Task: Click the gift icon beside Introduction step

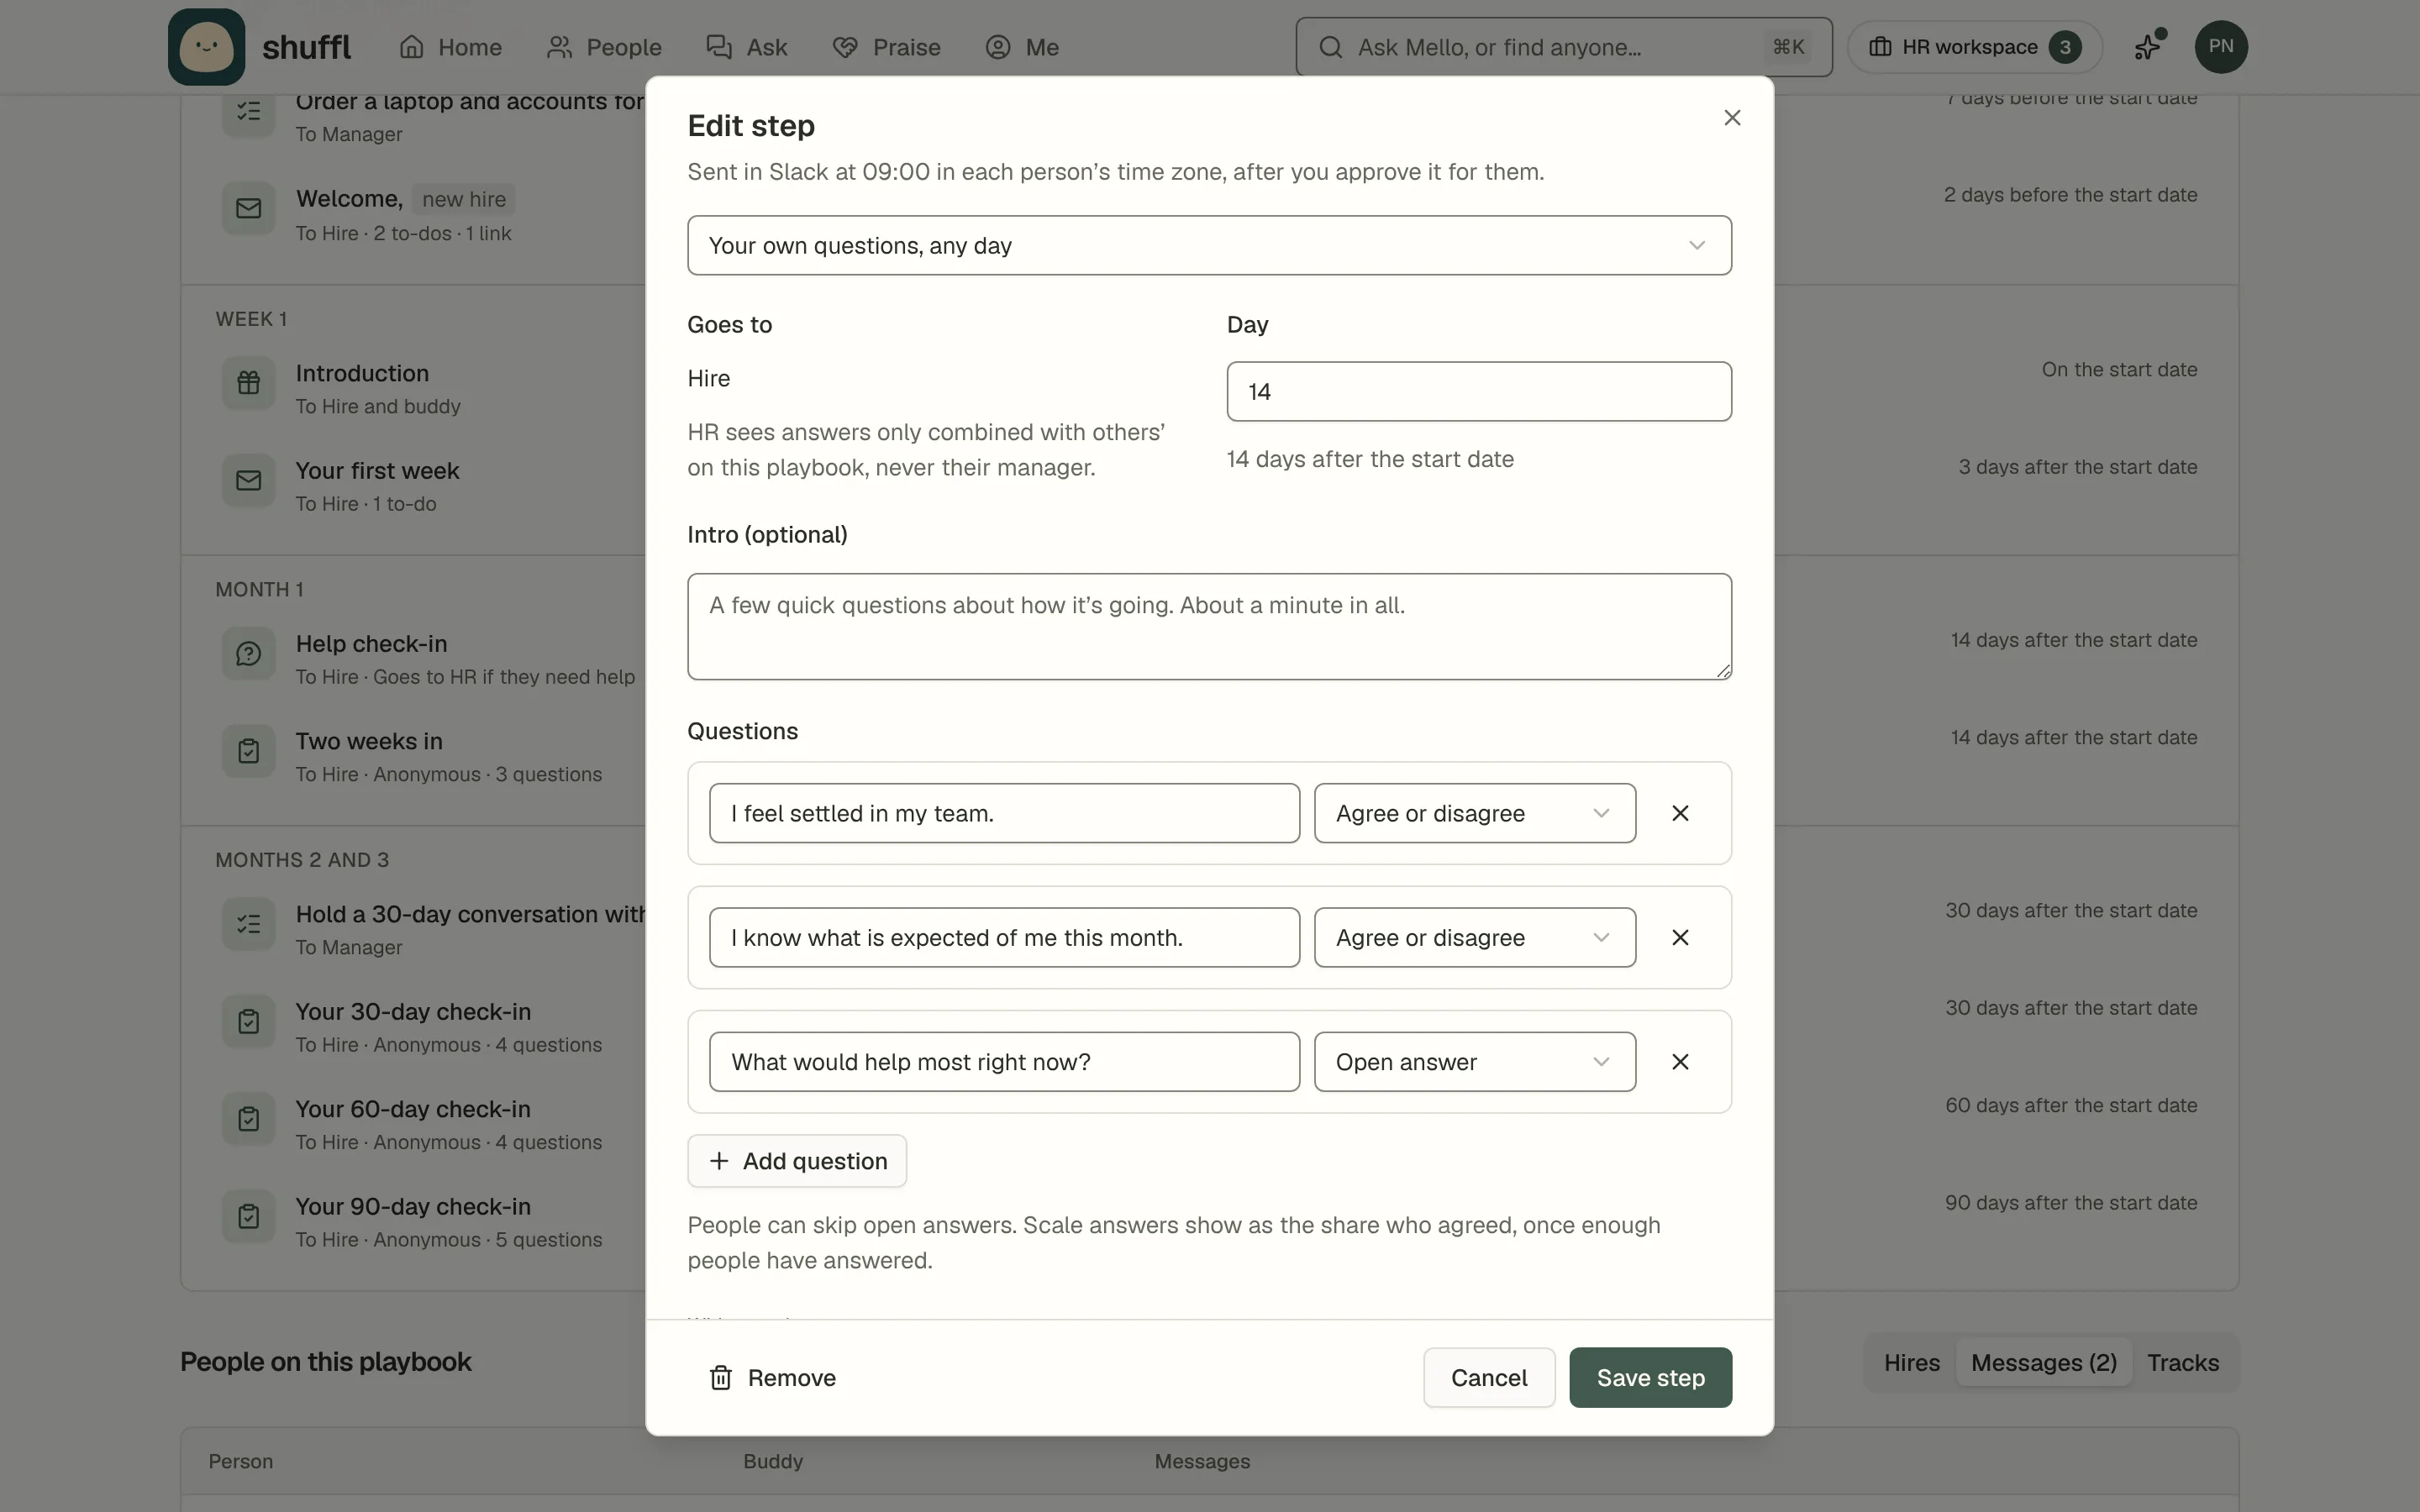Action: (x=248, y=383)
